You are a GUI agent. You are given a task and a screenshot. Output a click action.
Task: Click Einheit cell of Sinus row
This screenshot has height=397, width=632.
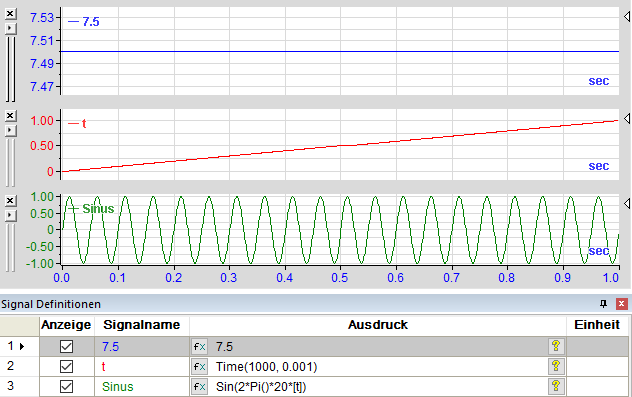point(597,387)
